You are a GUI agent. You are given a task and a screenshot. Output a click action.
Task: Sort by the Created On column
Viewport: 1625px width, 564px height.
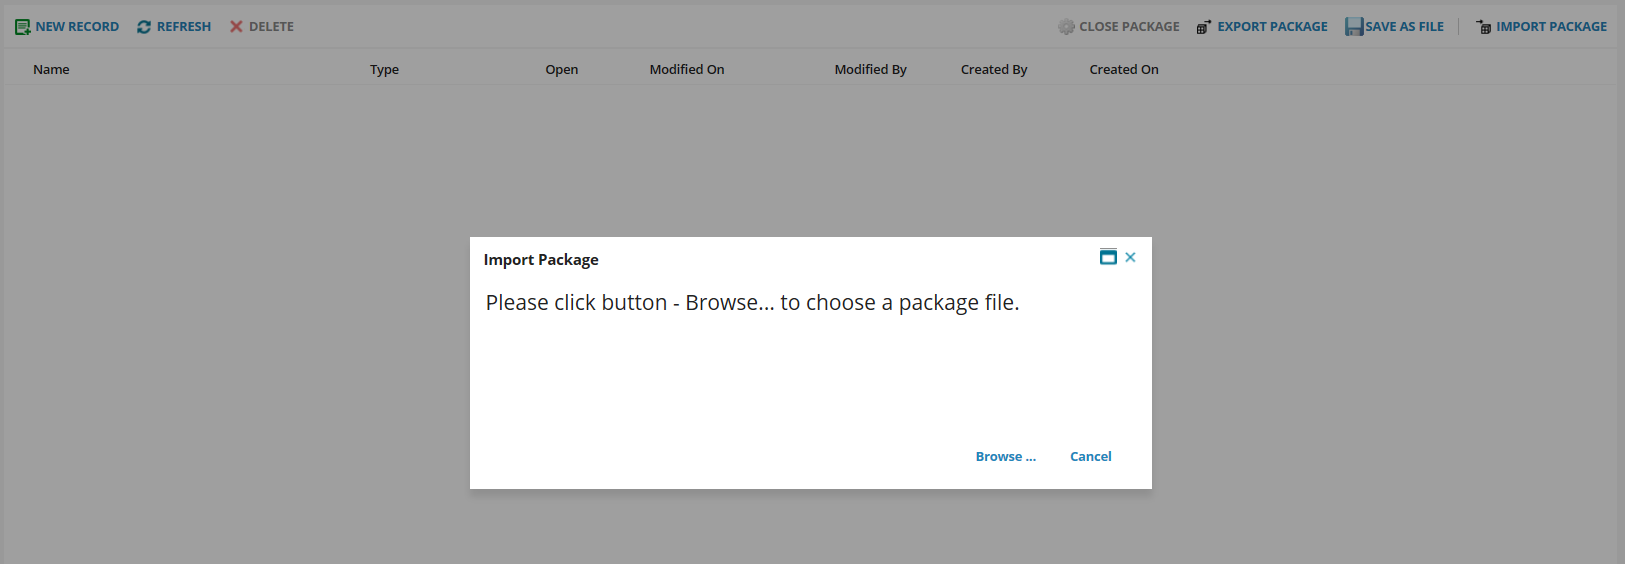pyautogui.click(x=1123, y=70)
